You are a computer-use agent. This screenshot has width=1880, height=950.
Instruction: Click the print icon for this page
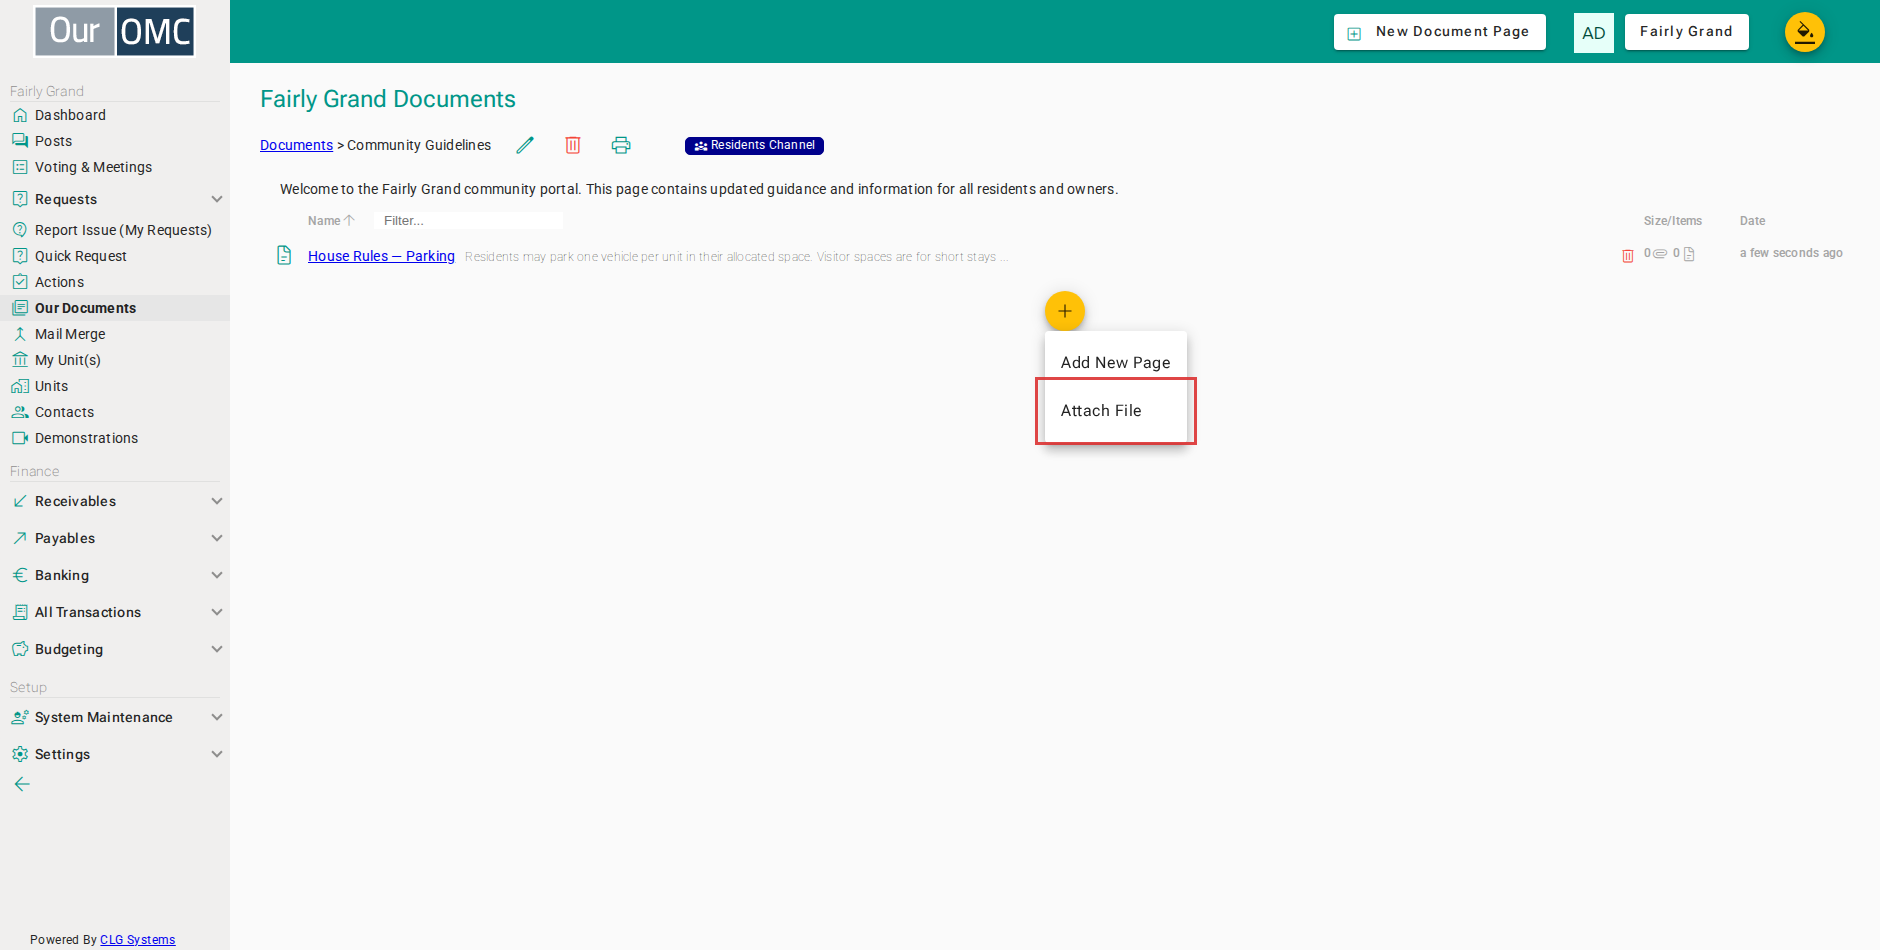[x=621, y=145]
